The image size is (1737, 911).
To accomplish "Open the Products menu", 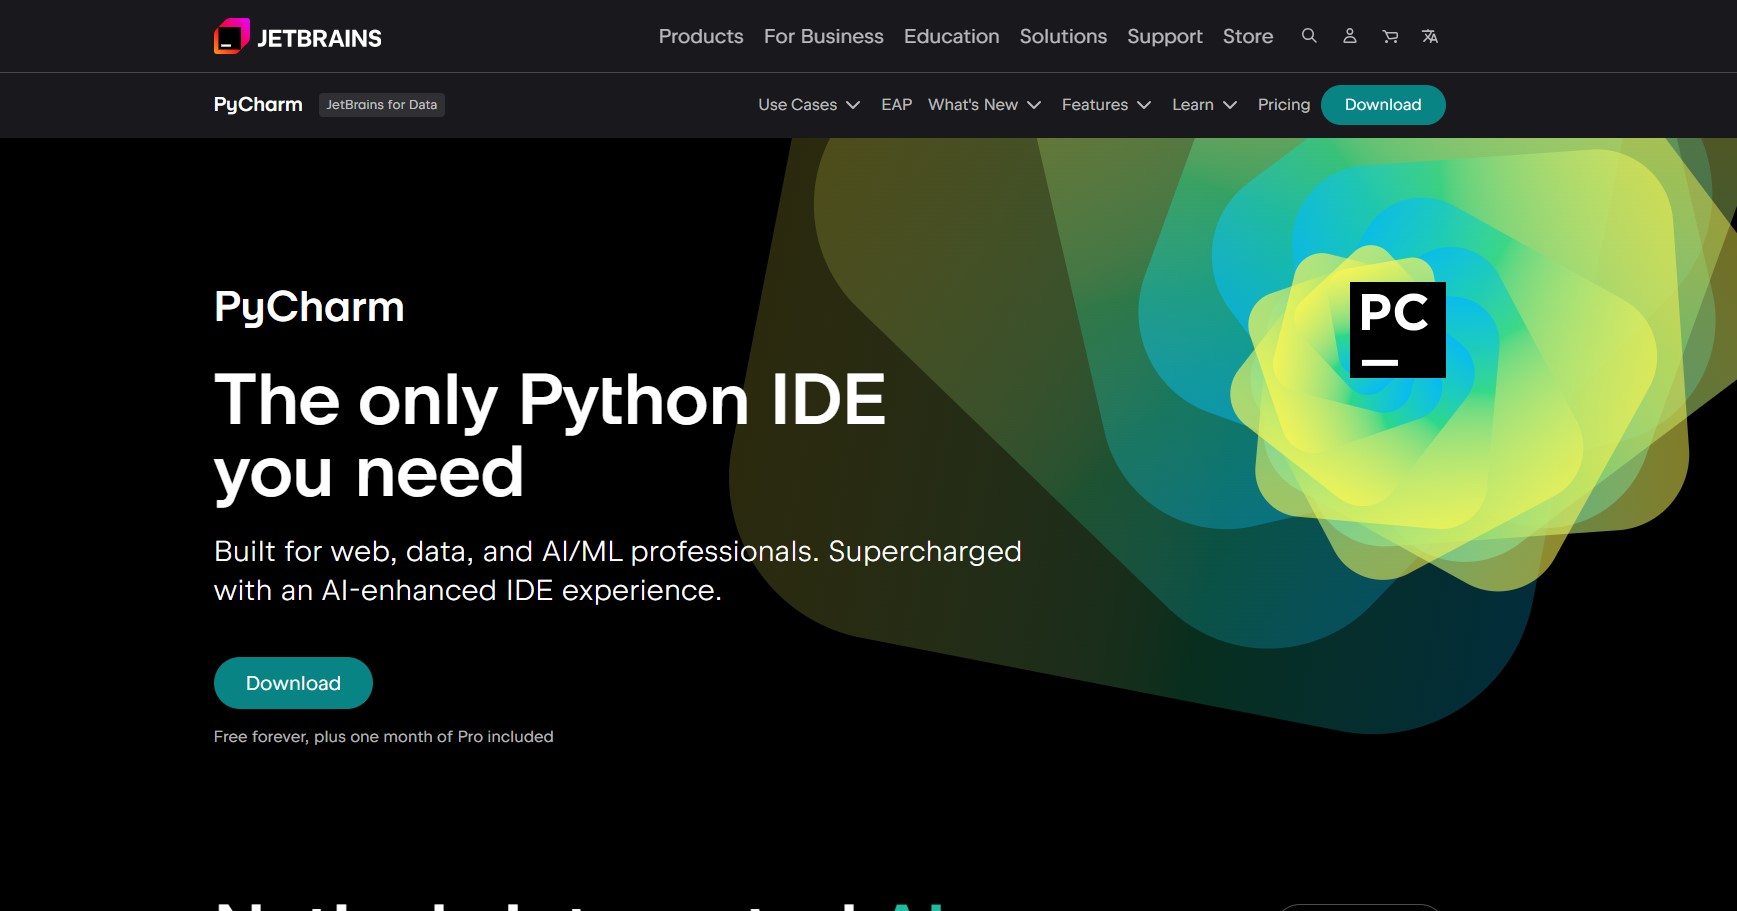I will coord(701,36).
